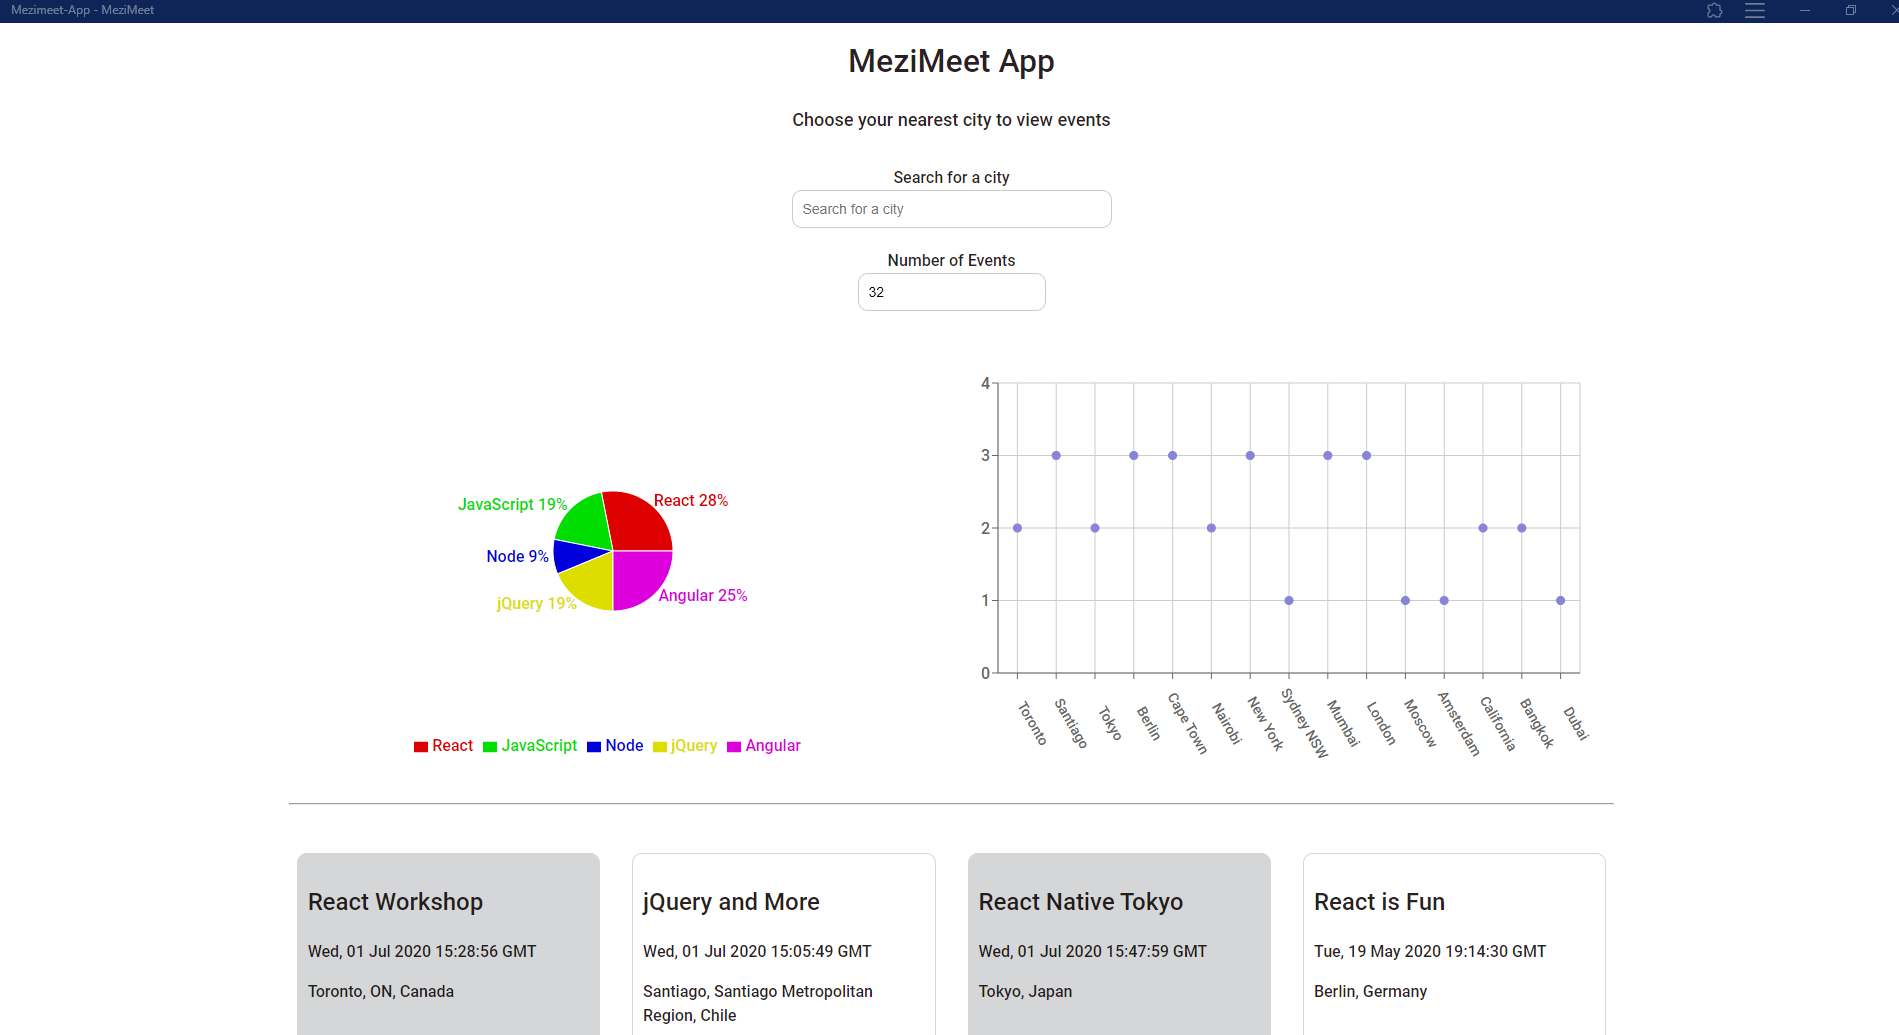
Task: Click the Number of Events input box
Action: point(951,292)
